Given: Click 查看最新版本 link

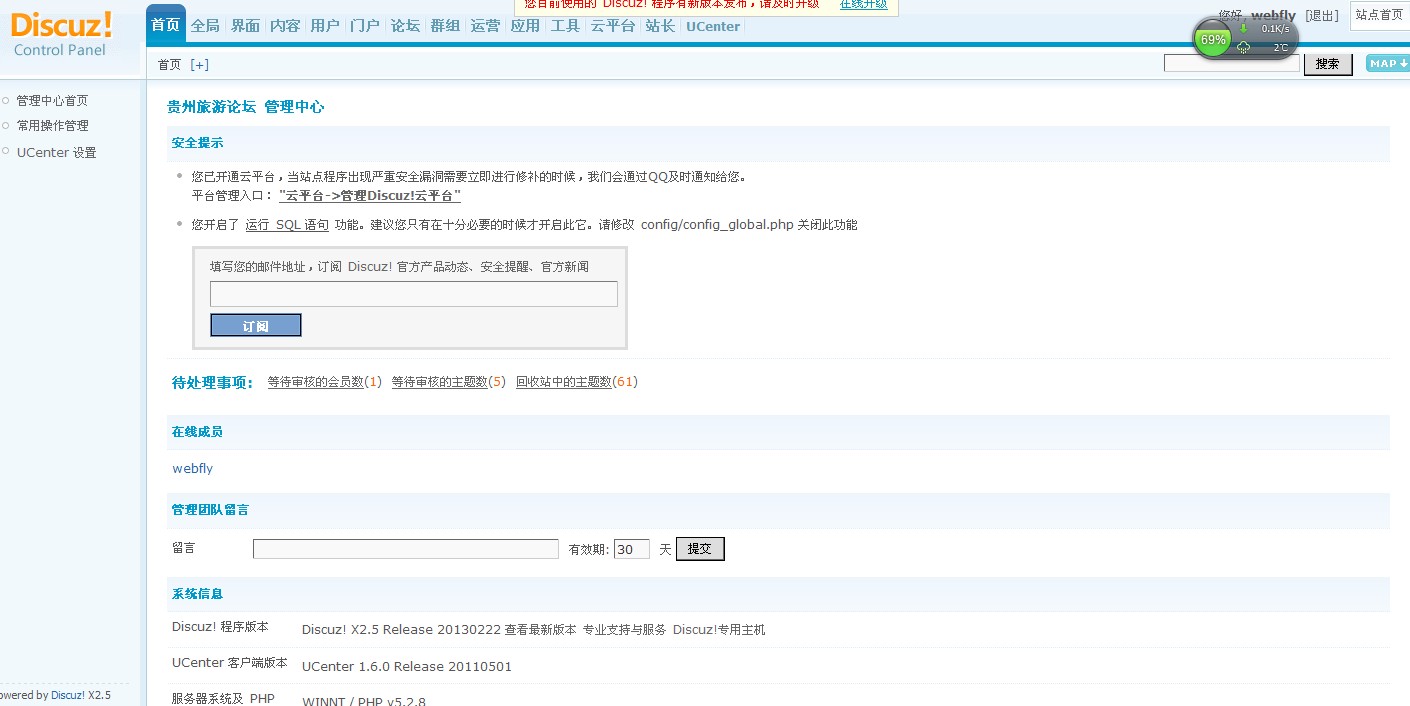Looking at the screenshot, I should pos(541,630).
